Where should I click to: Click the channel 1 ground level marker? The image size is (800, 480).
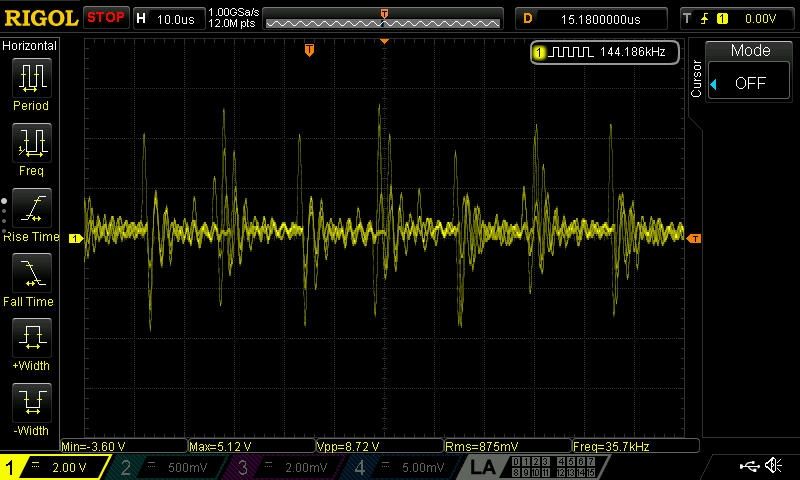pos(76,238)
